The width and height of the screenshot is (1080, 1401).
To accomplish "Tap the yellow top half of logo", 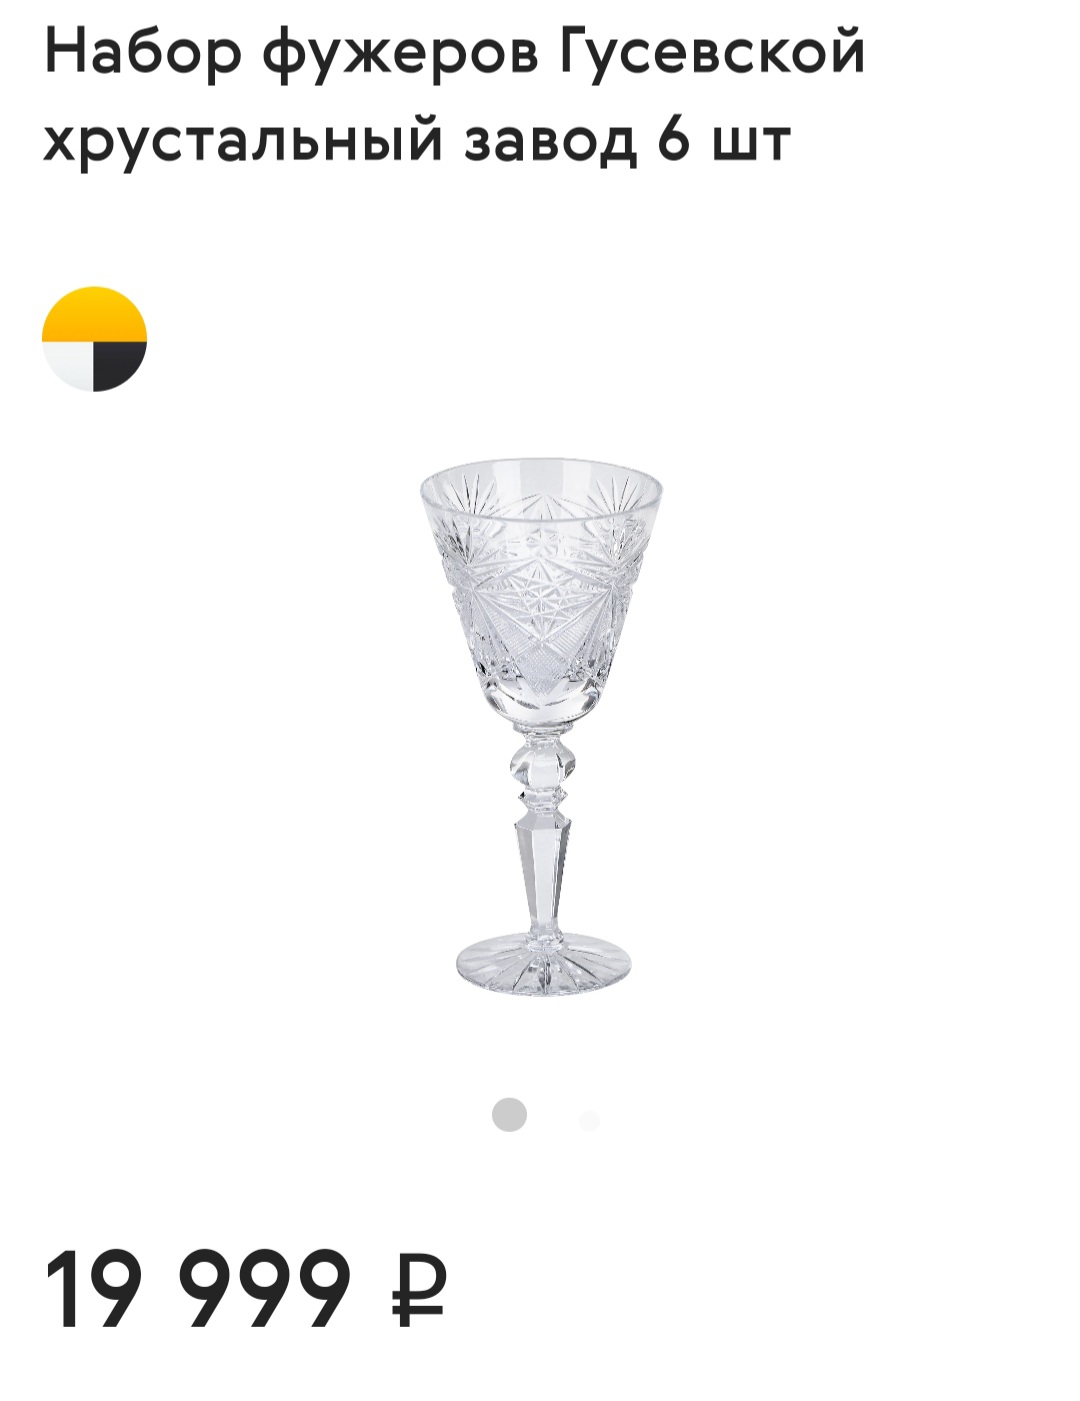I will pyautogui.click(x=94, y=313).
